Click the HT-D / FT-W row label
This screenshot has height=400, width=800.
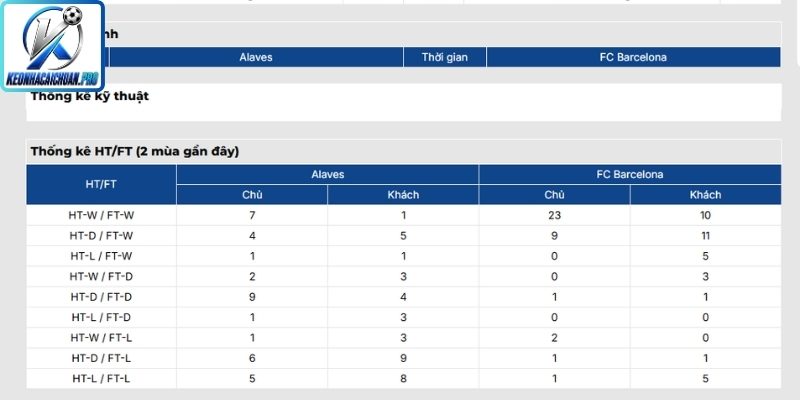coord(101,236)
